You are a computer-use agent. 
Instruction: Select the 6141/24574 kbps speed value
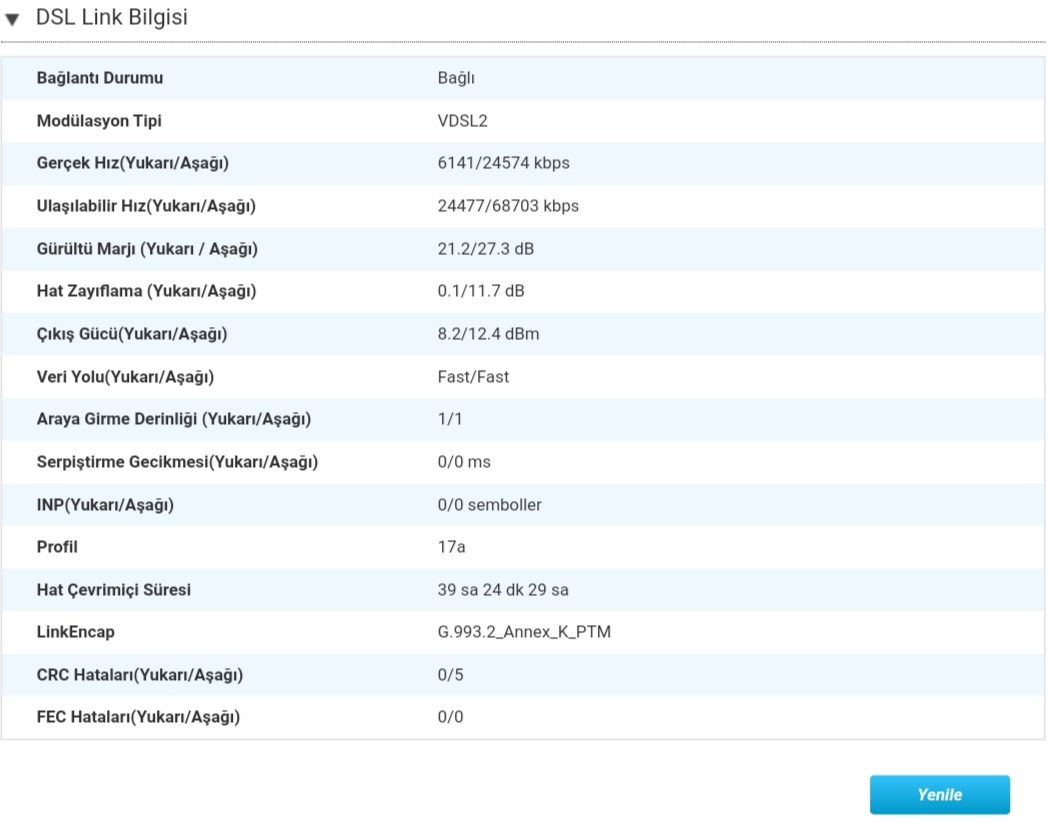pos(503,163)
